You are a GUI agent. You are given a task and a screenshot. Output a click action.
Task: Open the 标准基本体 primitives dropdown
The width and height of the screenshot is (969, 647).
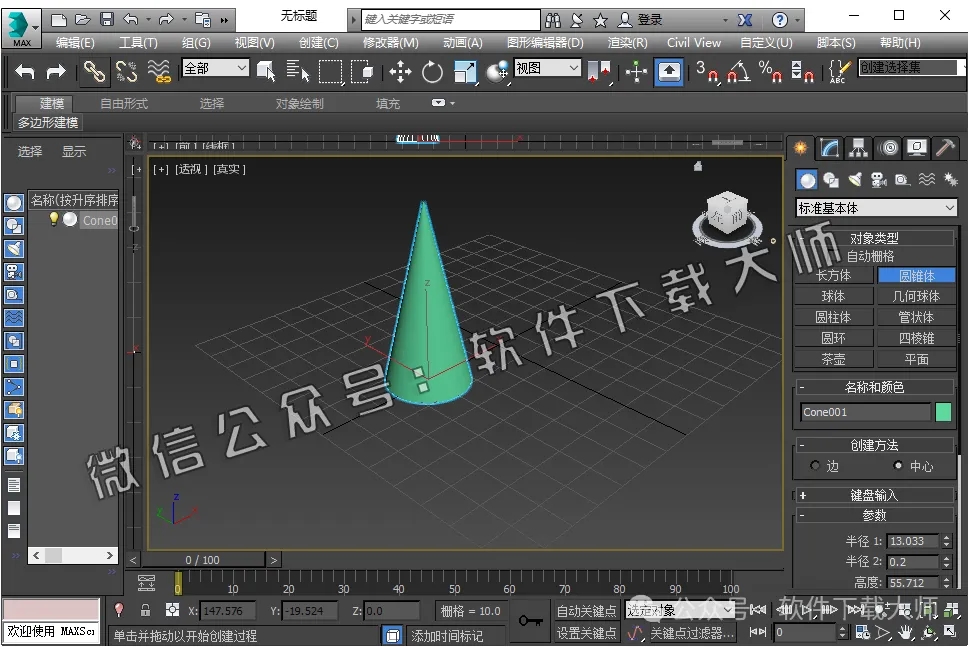pos(875,207)
